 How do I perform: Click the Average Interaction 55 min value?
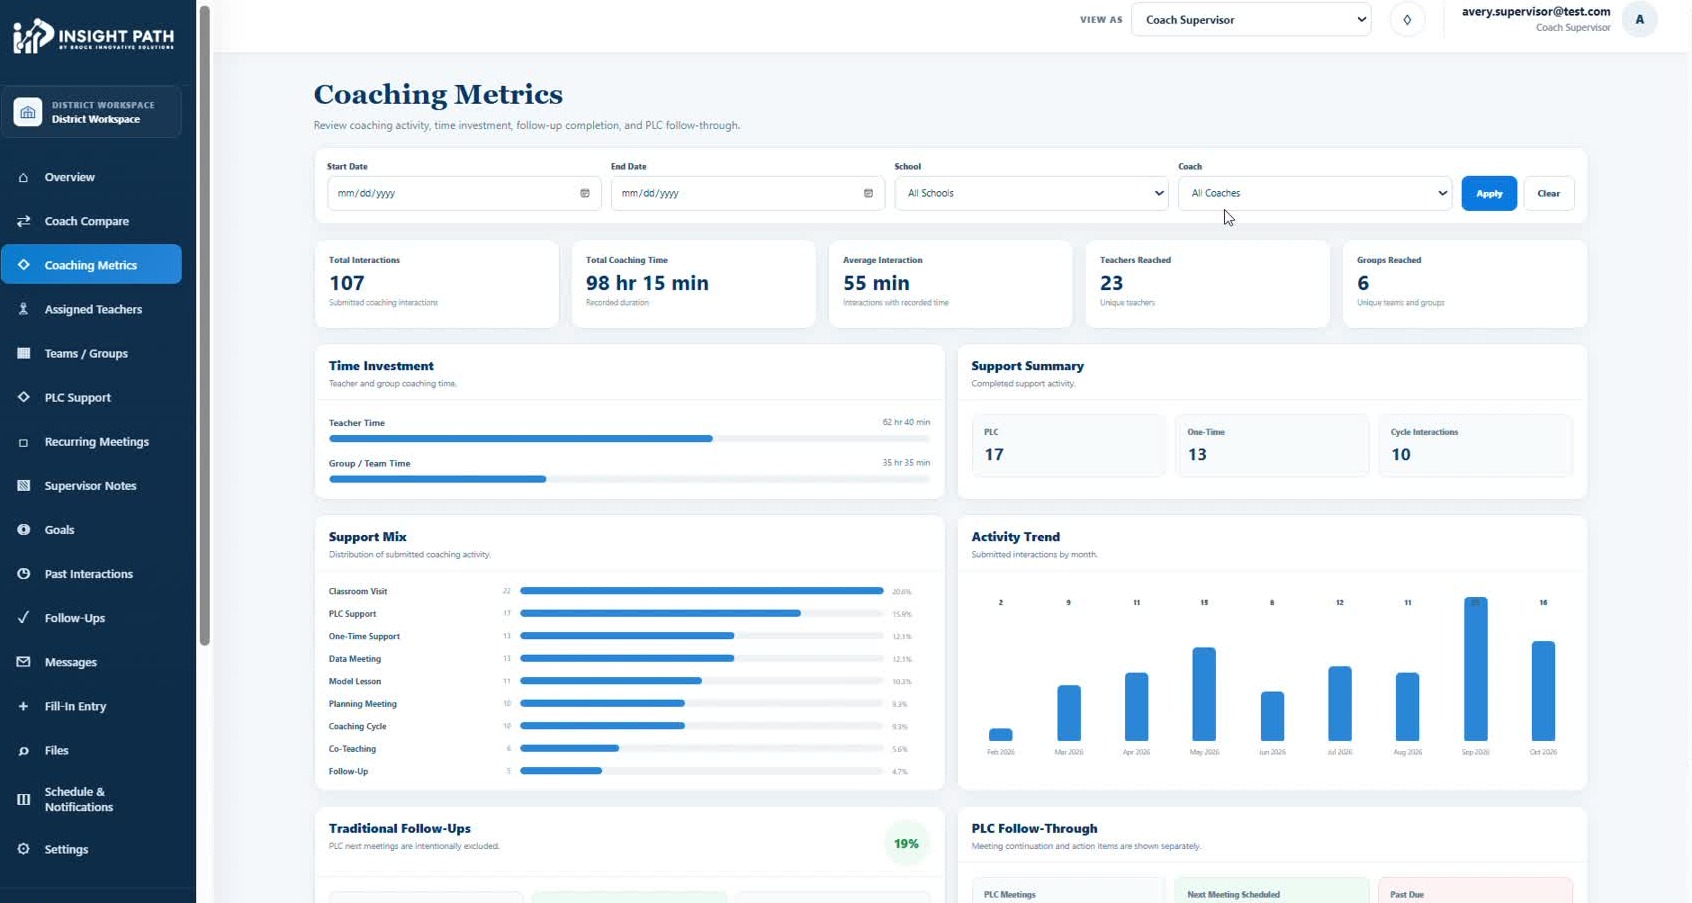876,283
